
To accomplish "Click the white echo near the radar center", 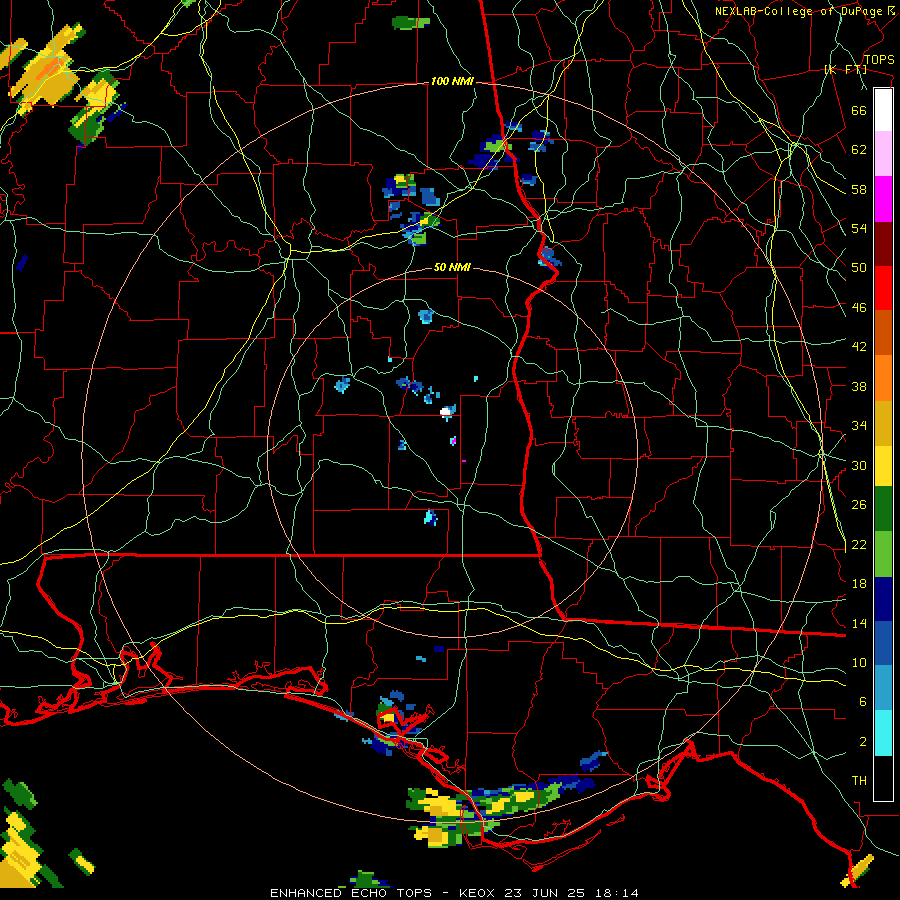I will click(445, 412).
